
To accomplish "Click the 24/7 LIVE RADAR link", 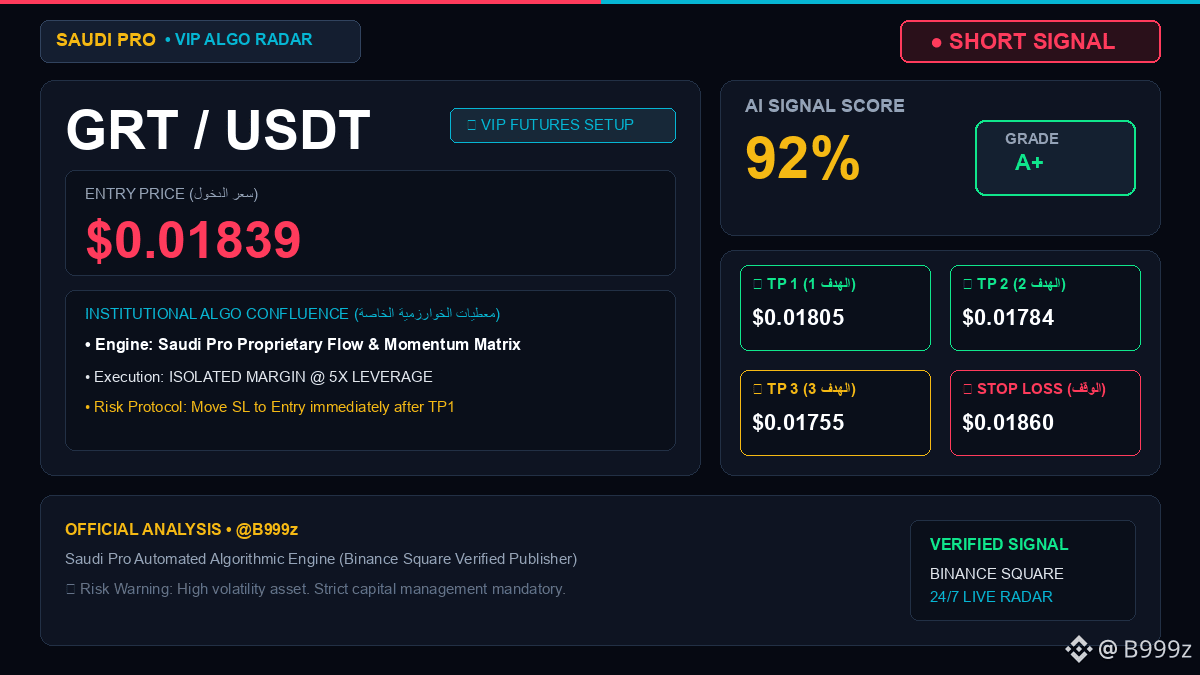I will point(991,597).
